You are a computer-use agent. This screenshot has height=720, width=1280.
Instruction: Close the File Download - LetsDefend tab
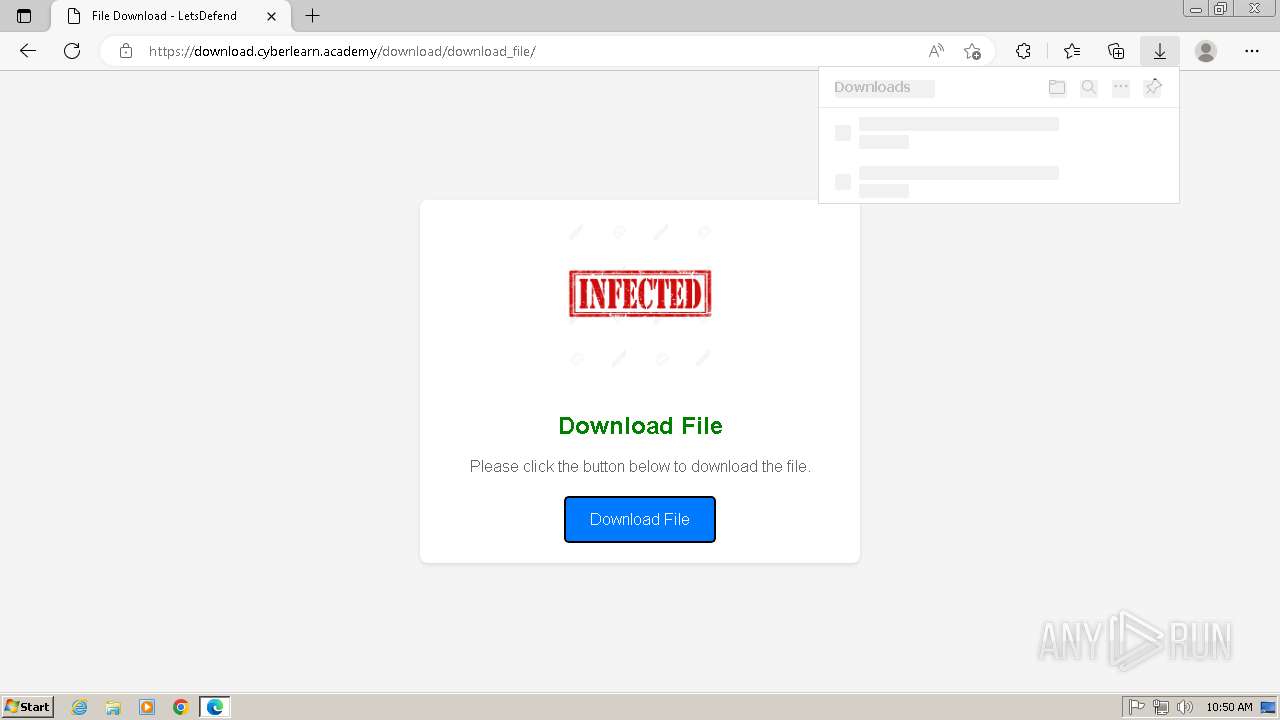[271, 16]
